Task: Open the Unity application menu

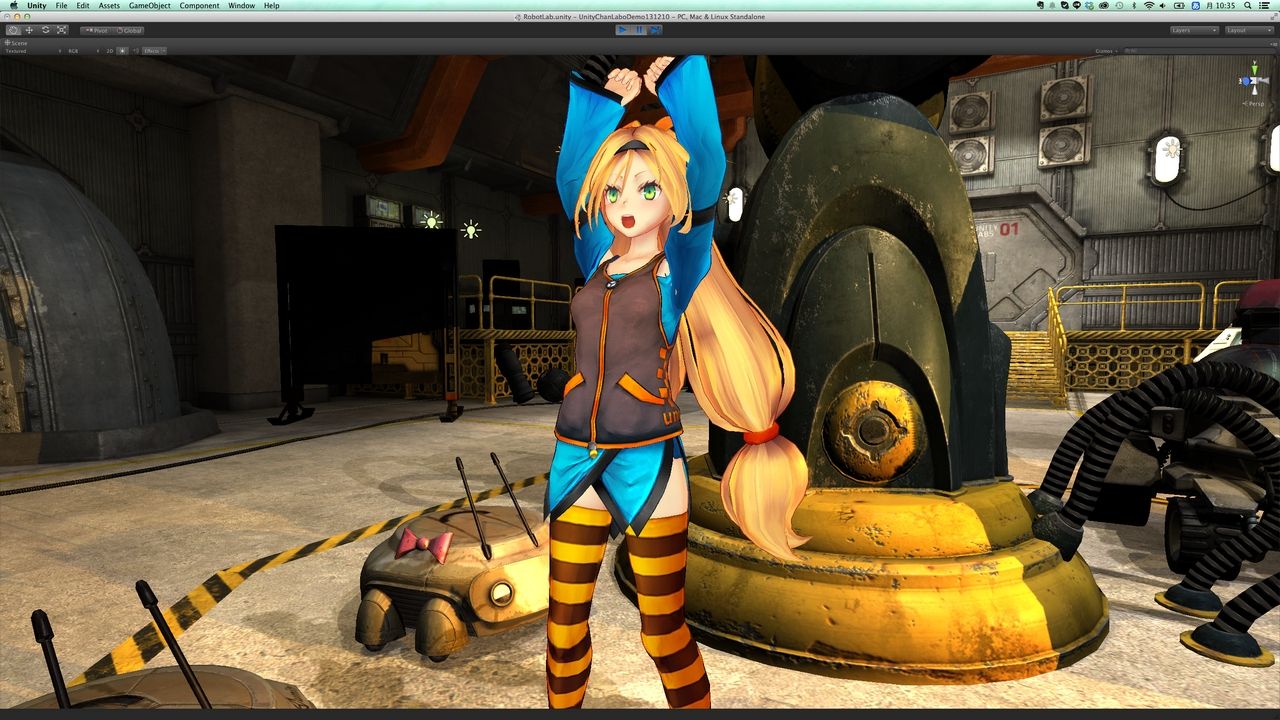Action: 38,6
